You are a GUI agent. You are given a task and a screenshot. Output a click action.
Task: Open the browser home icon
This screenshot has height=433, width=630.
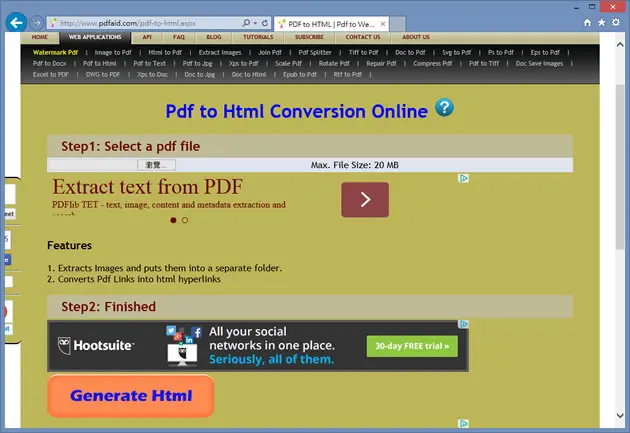point(587,22)
